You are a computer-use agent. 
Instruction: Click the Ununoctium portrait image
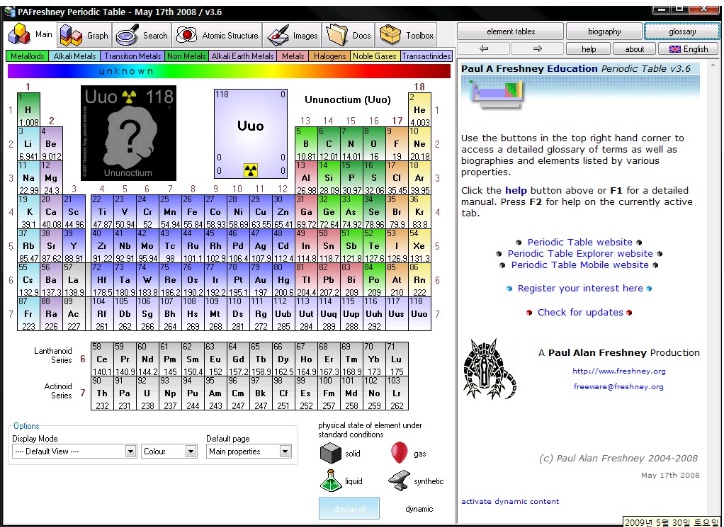click(x=128, y=133)
